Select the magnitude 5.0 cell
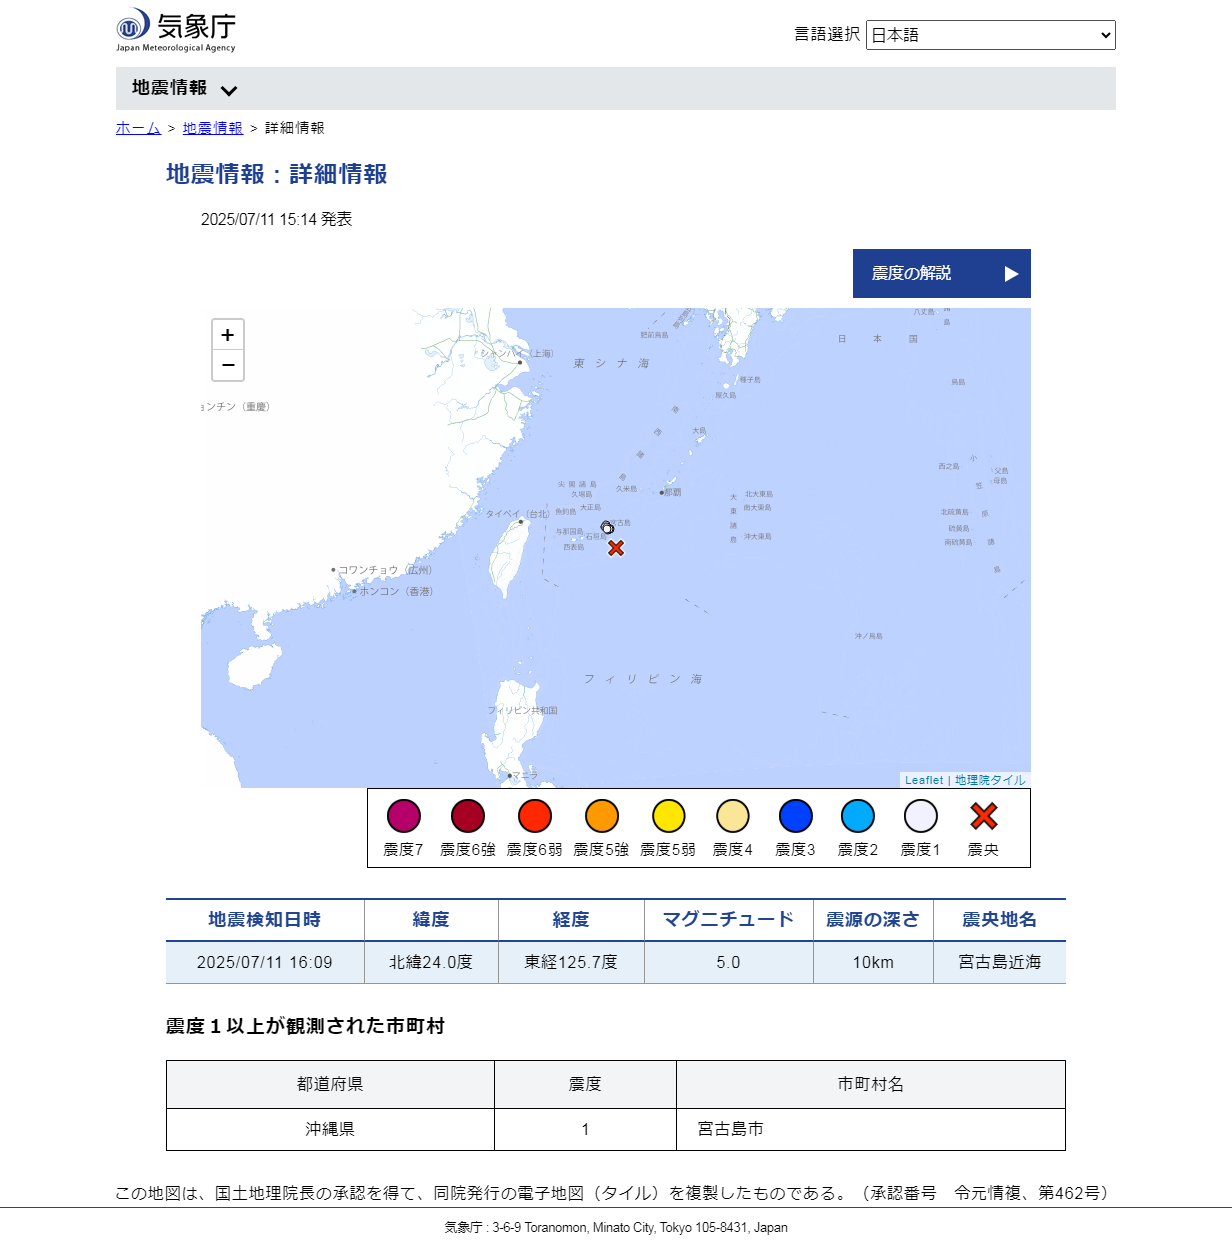1232x1259 pixels. click(729, 962)
